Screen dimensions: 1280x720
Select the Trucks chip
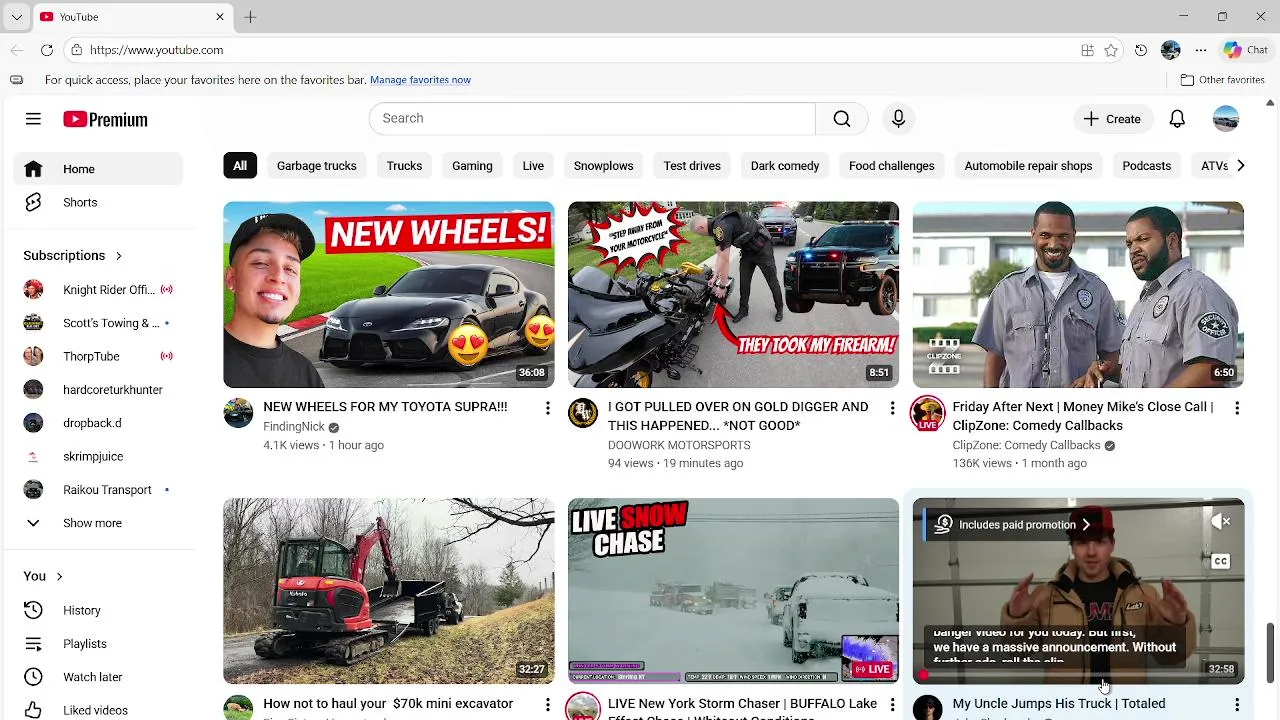click(x=404, y=166)
